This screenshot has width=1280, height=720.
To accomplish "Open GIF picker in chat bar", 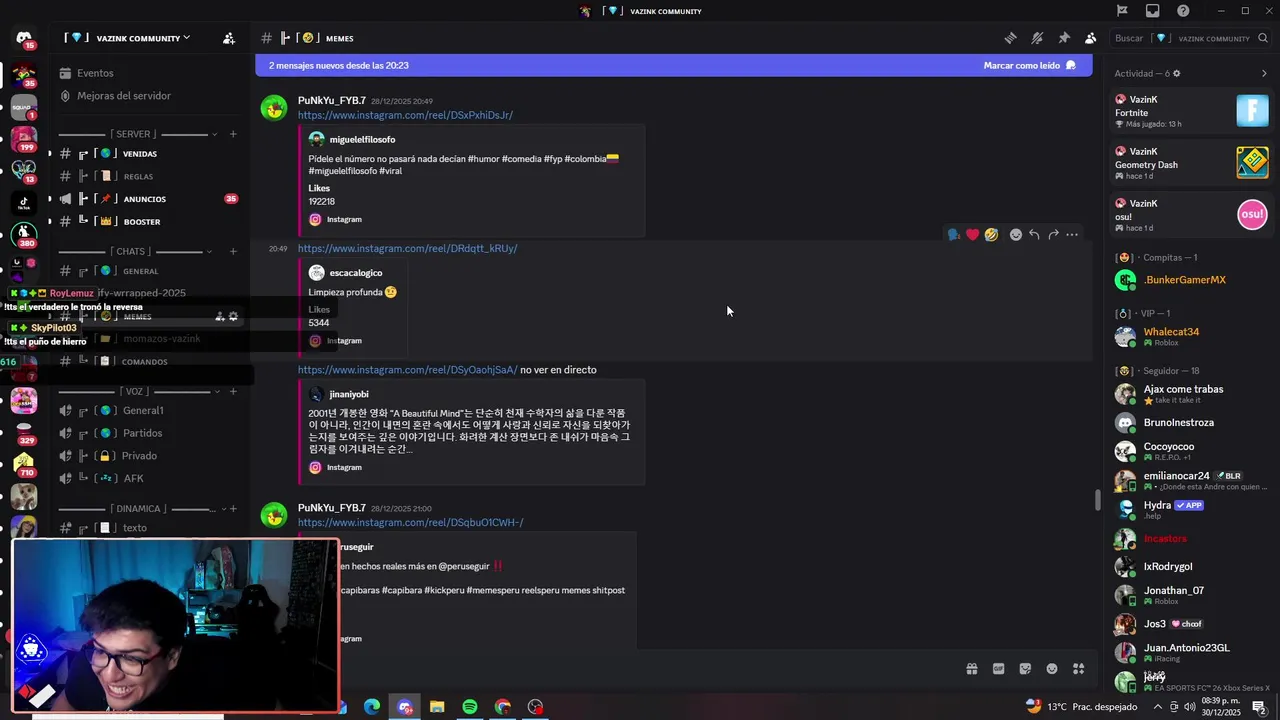I will (x=998, y=669).
